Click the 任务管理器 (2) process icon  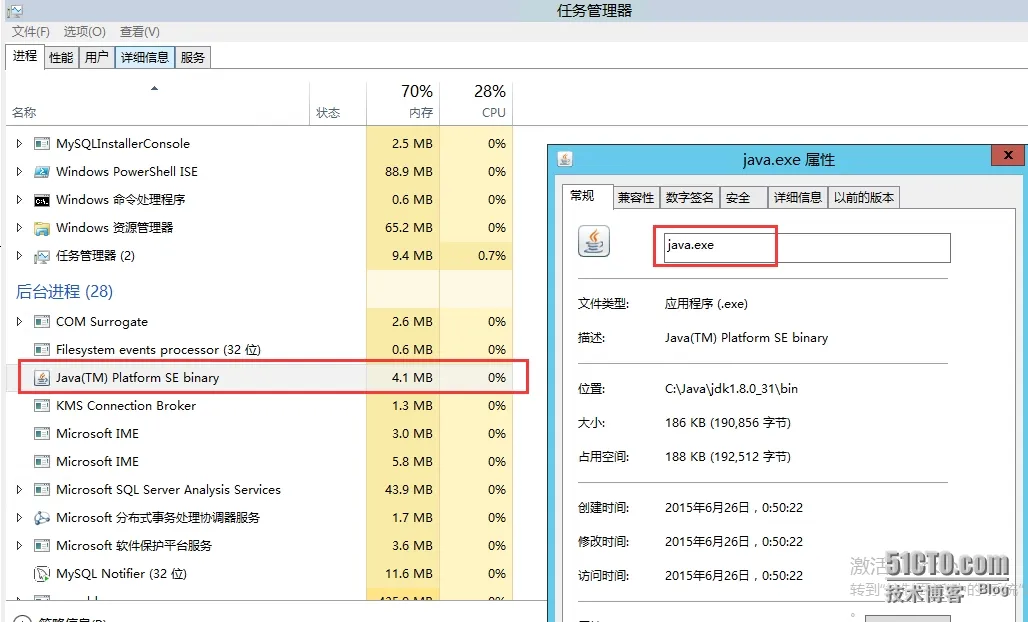pyautogui.click(x=42, y=256)
